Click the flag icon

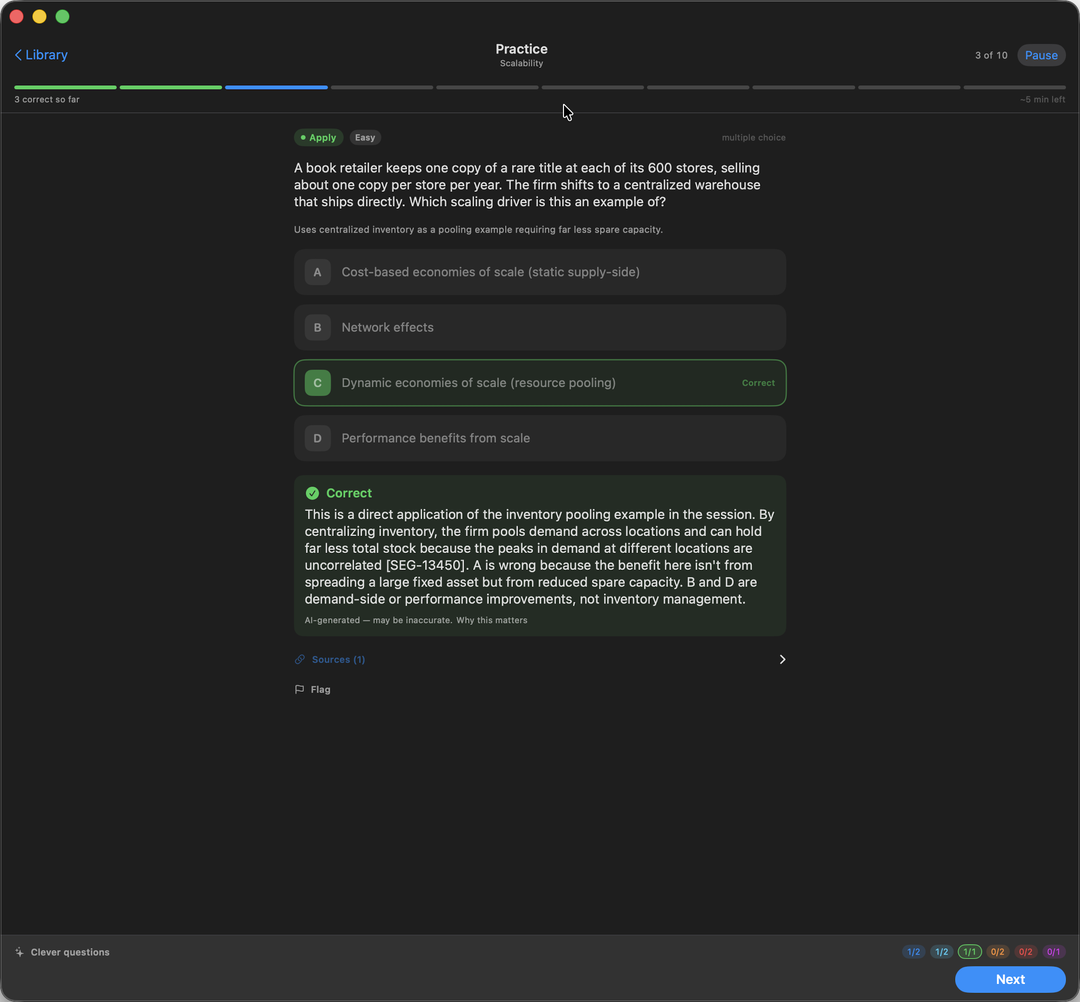pos(300,689)
